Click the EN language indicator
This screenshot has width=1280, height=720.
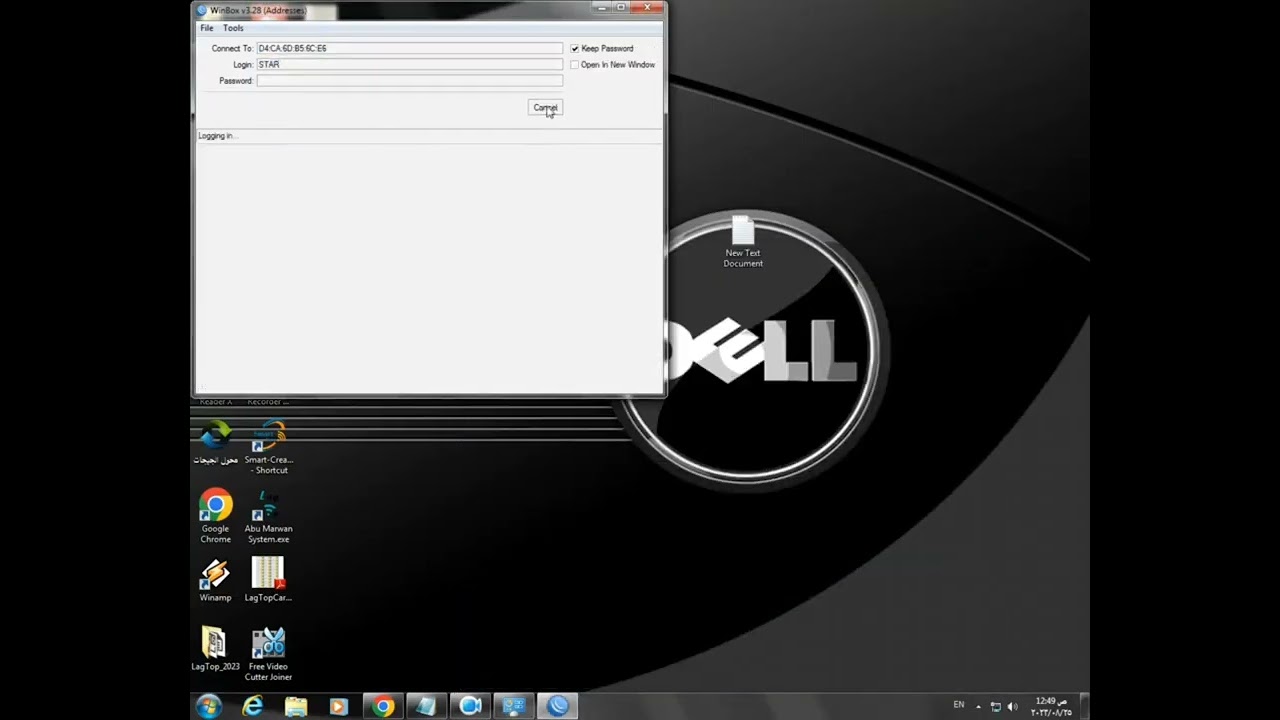coord(959,705)
